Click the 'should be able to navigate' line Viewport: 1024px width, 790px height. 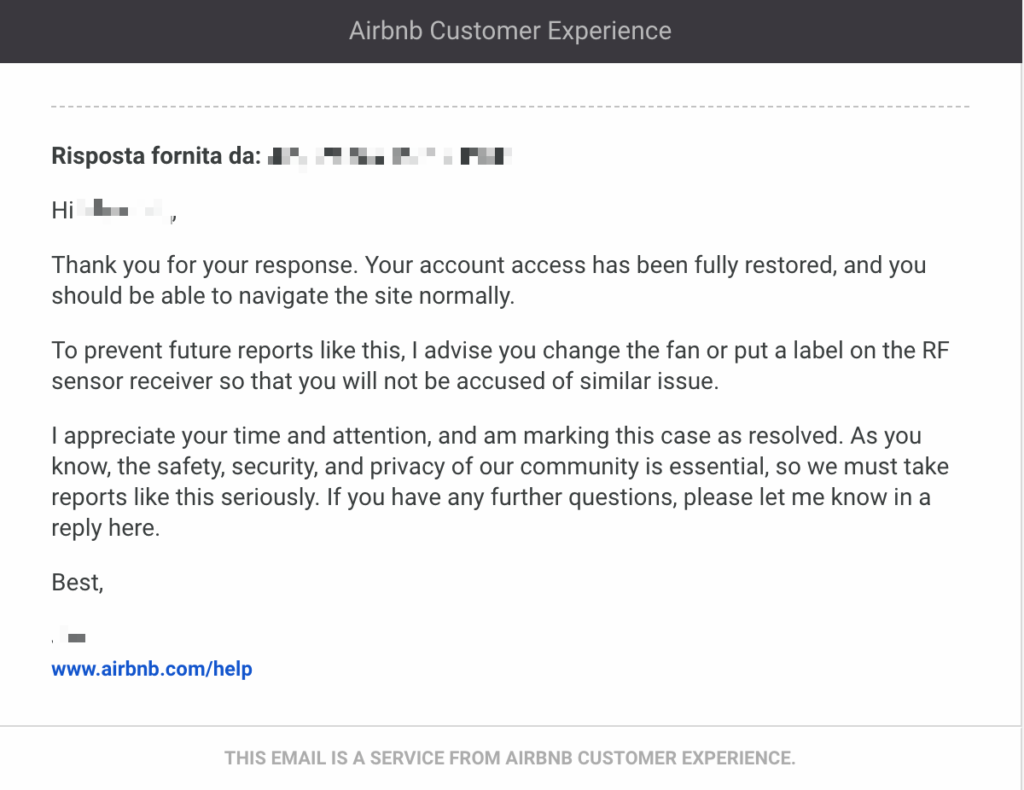point(283,296)
